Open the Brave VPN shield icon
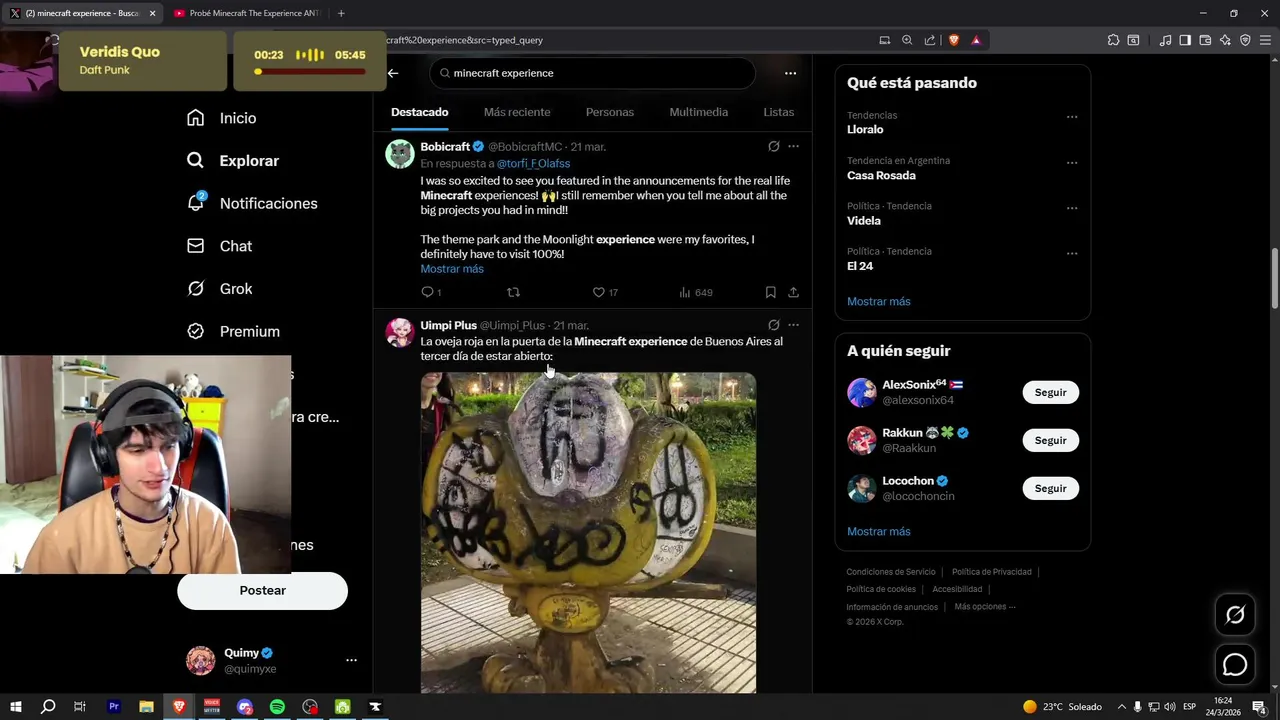Viewport: 1280px width, 720px height. point(1245,40)
